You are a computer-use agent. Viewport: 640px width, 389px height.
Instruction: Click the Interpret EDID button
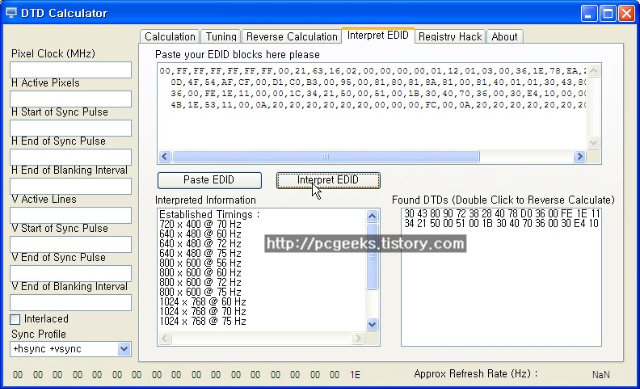coord(328,180)
